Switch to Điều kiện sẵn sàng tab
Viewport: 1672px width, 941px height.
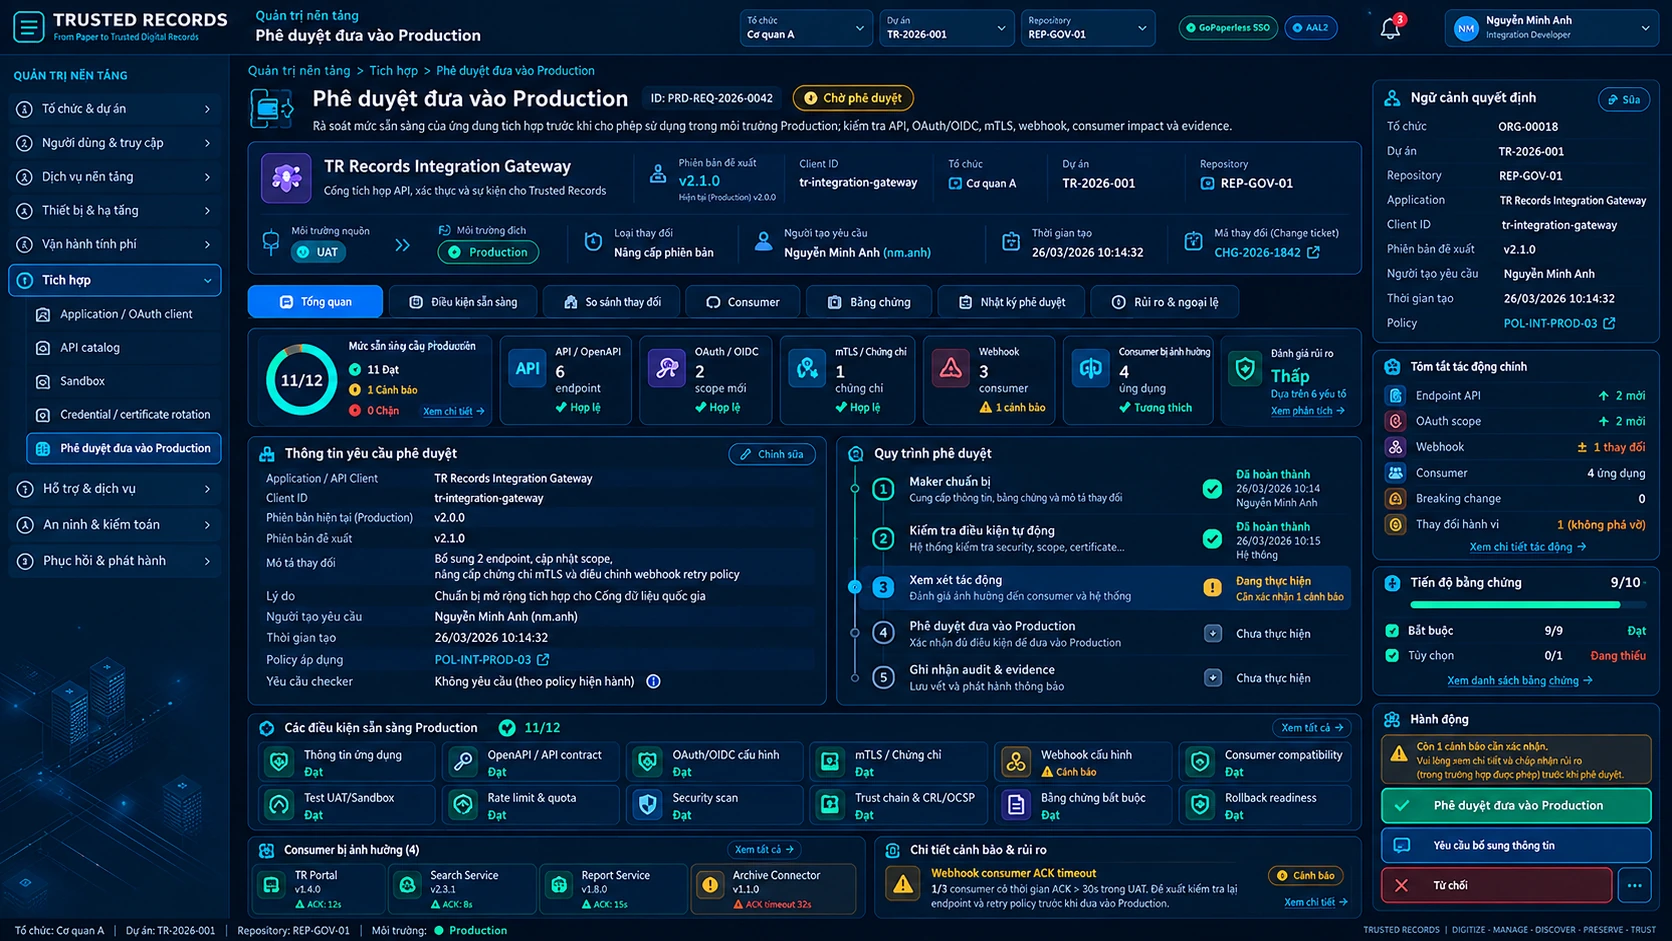463,302
